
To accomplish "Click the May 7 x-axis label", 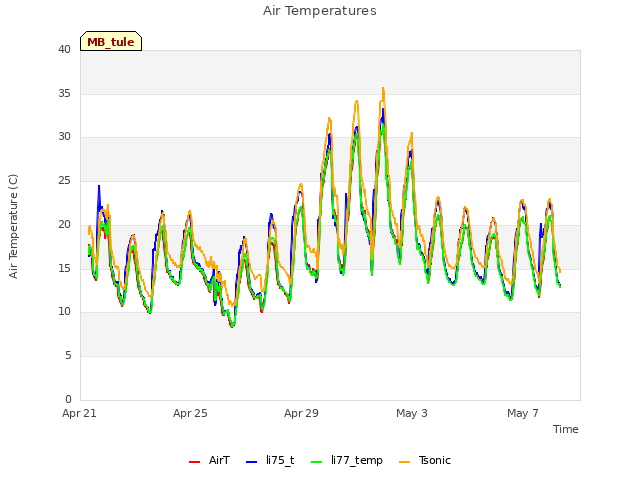I will [x=523, y=413].
